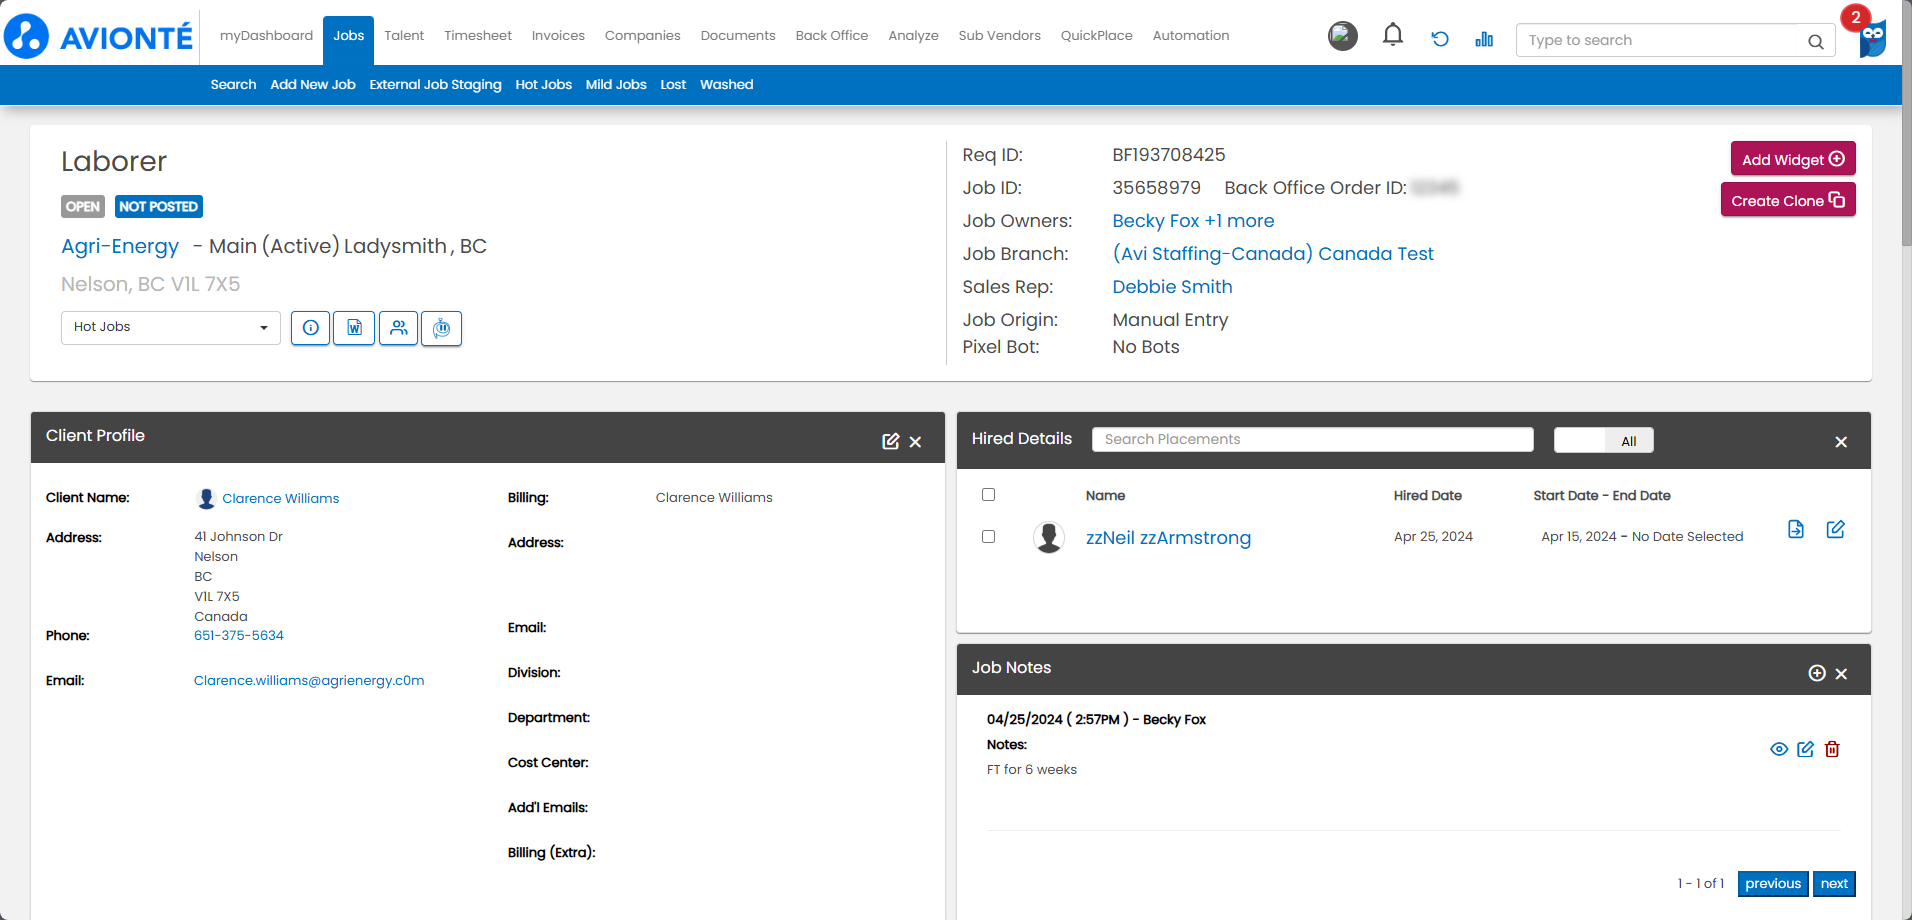The width and height of the screenshot is (1912, 920).
Task: Open the Back Office tab
Action: 832,36
